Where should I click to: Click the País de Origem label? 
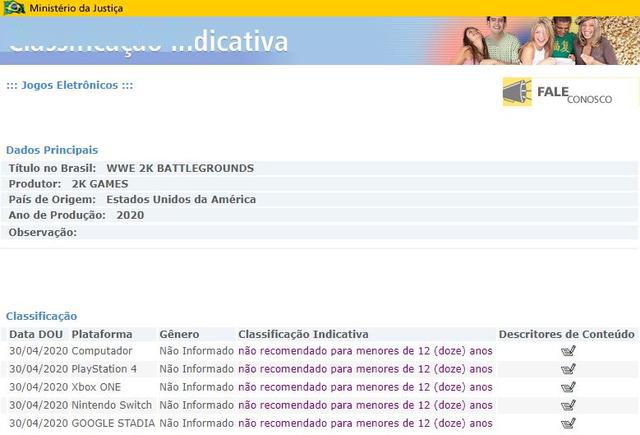52,200
